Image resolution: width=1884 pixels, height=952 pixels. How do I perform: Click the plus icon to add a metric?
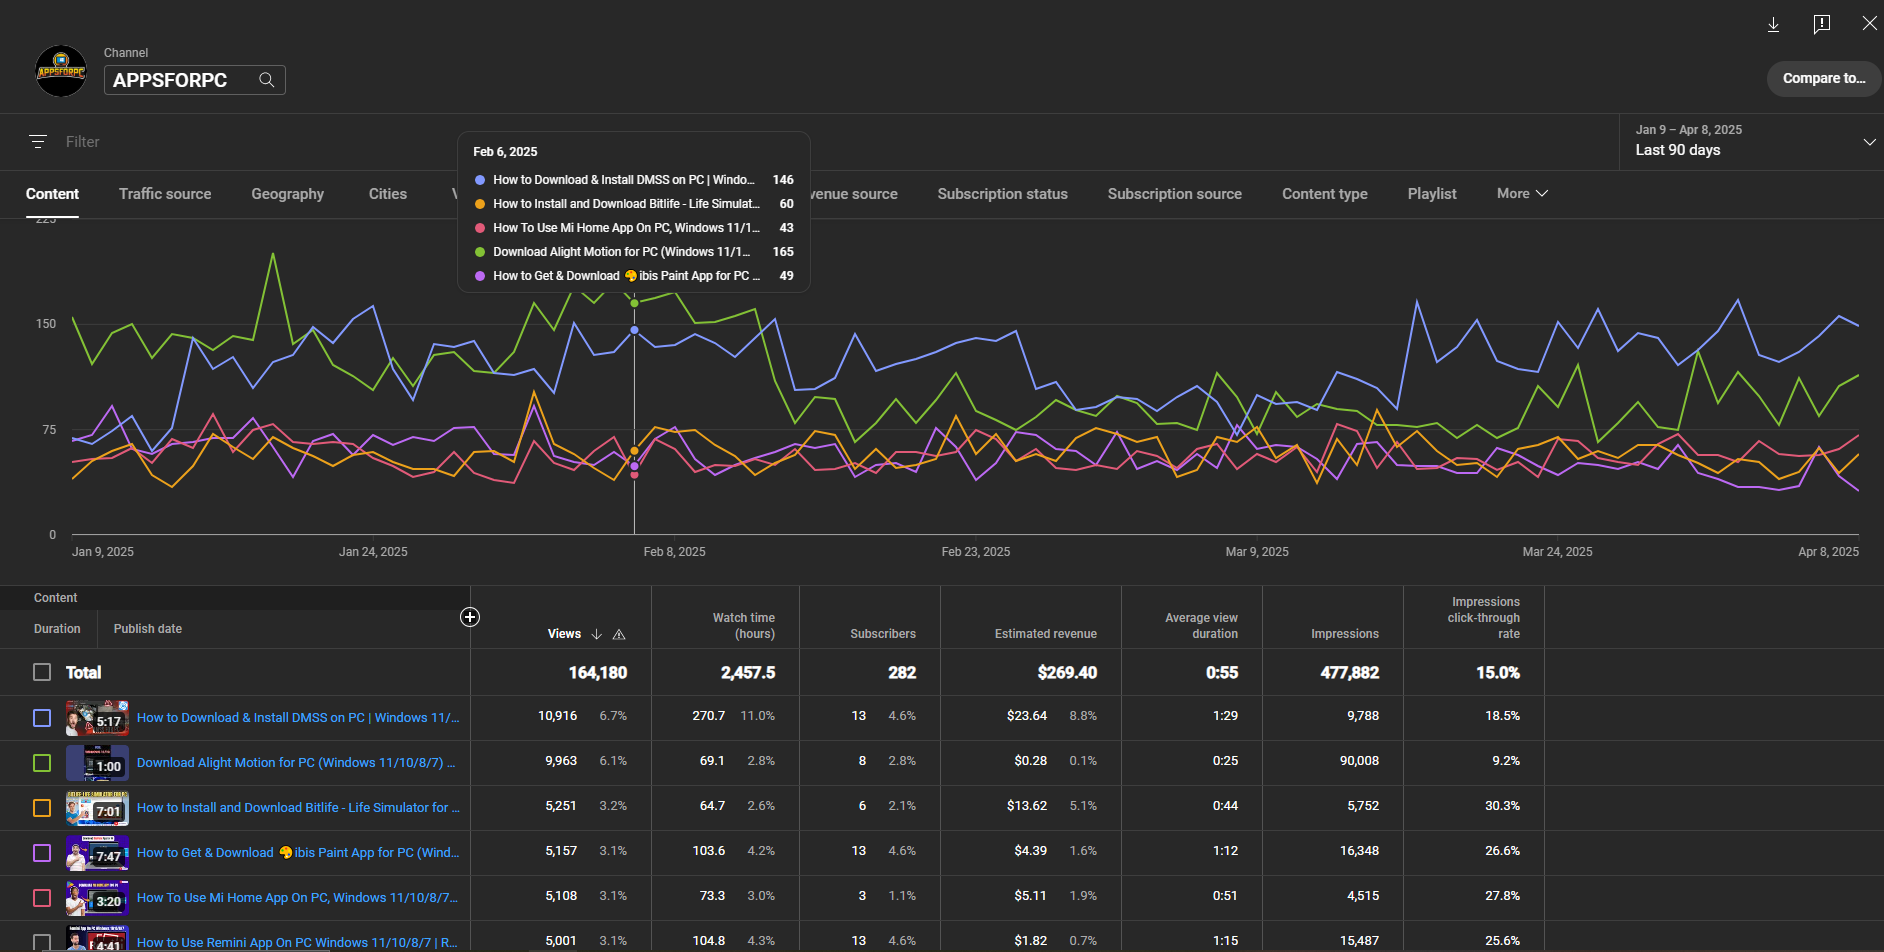click(x=470, y=617)
